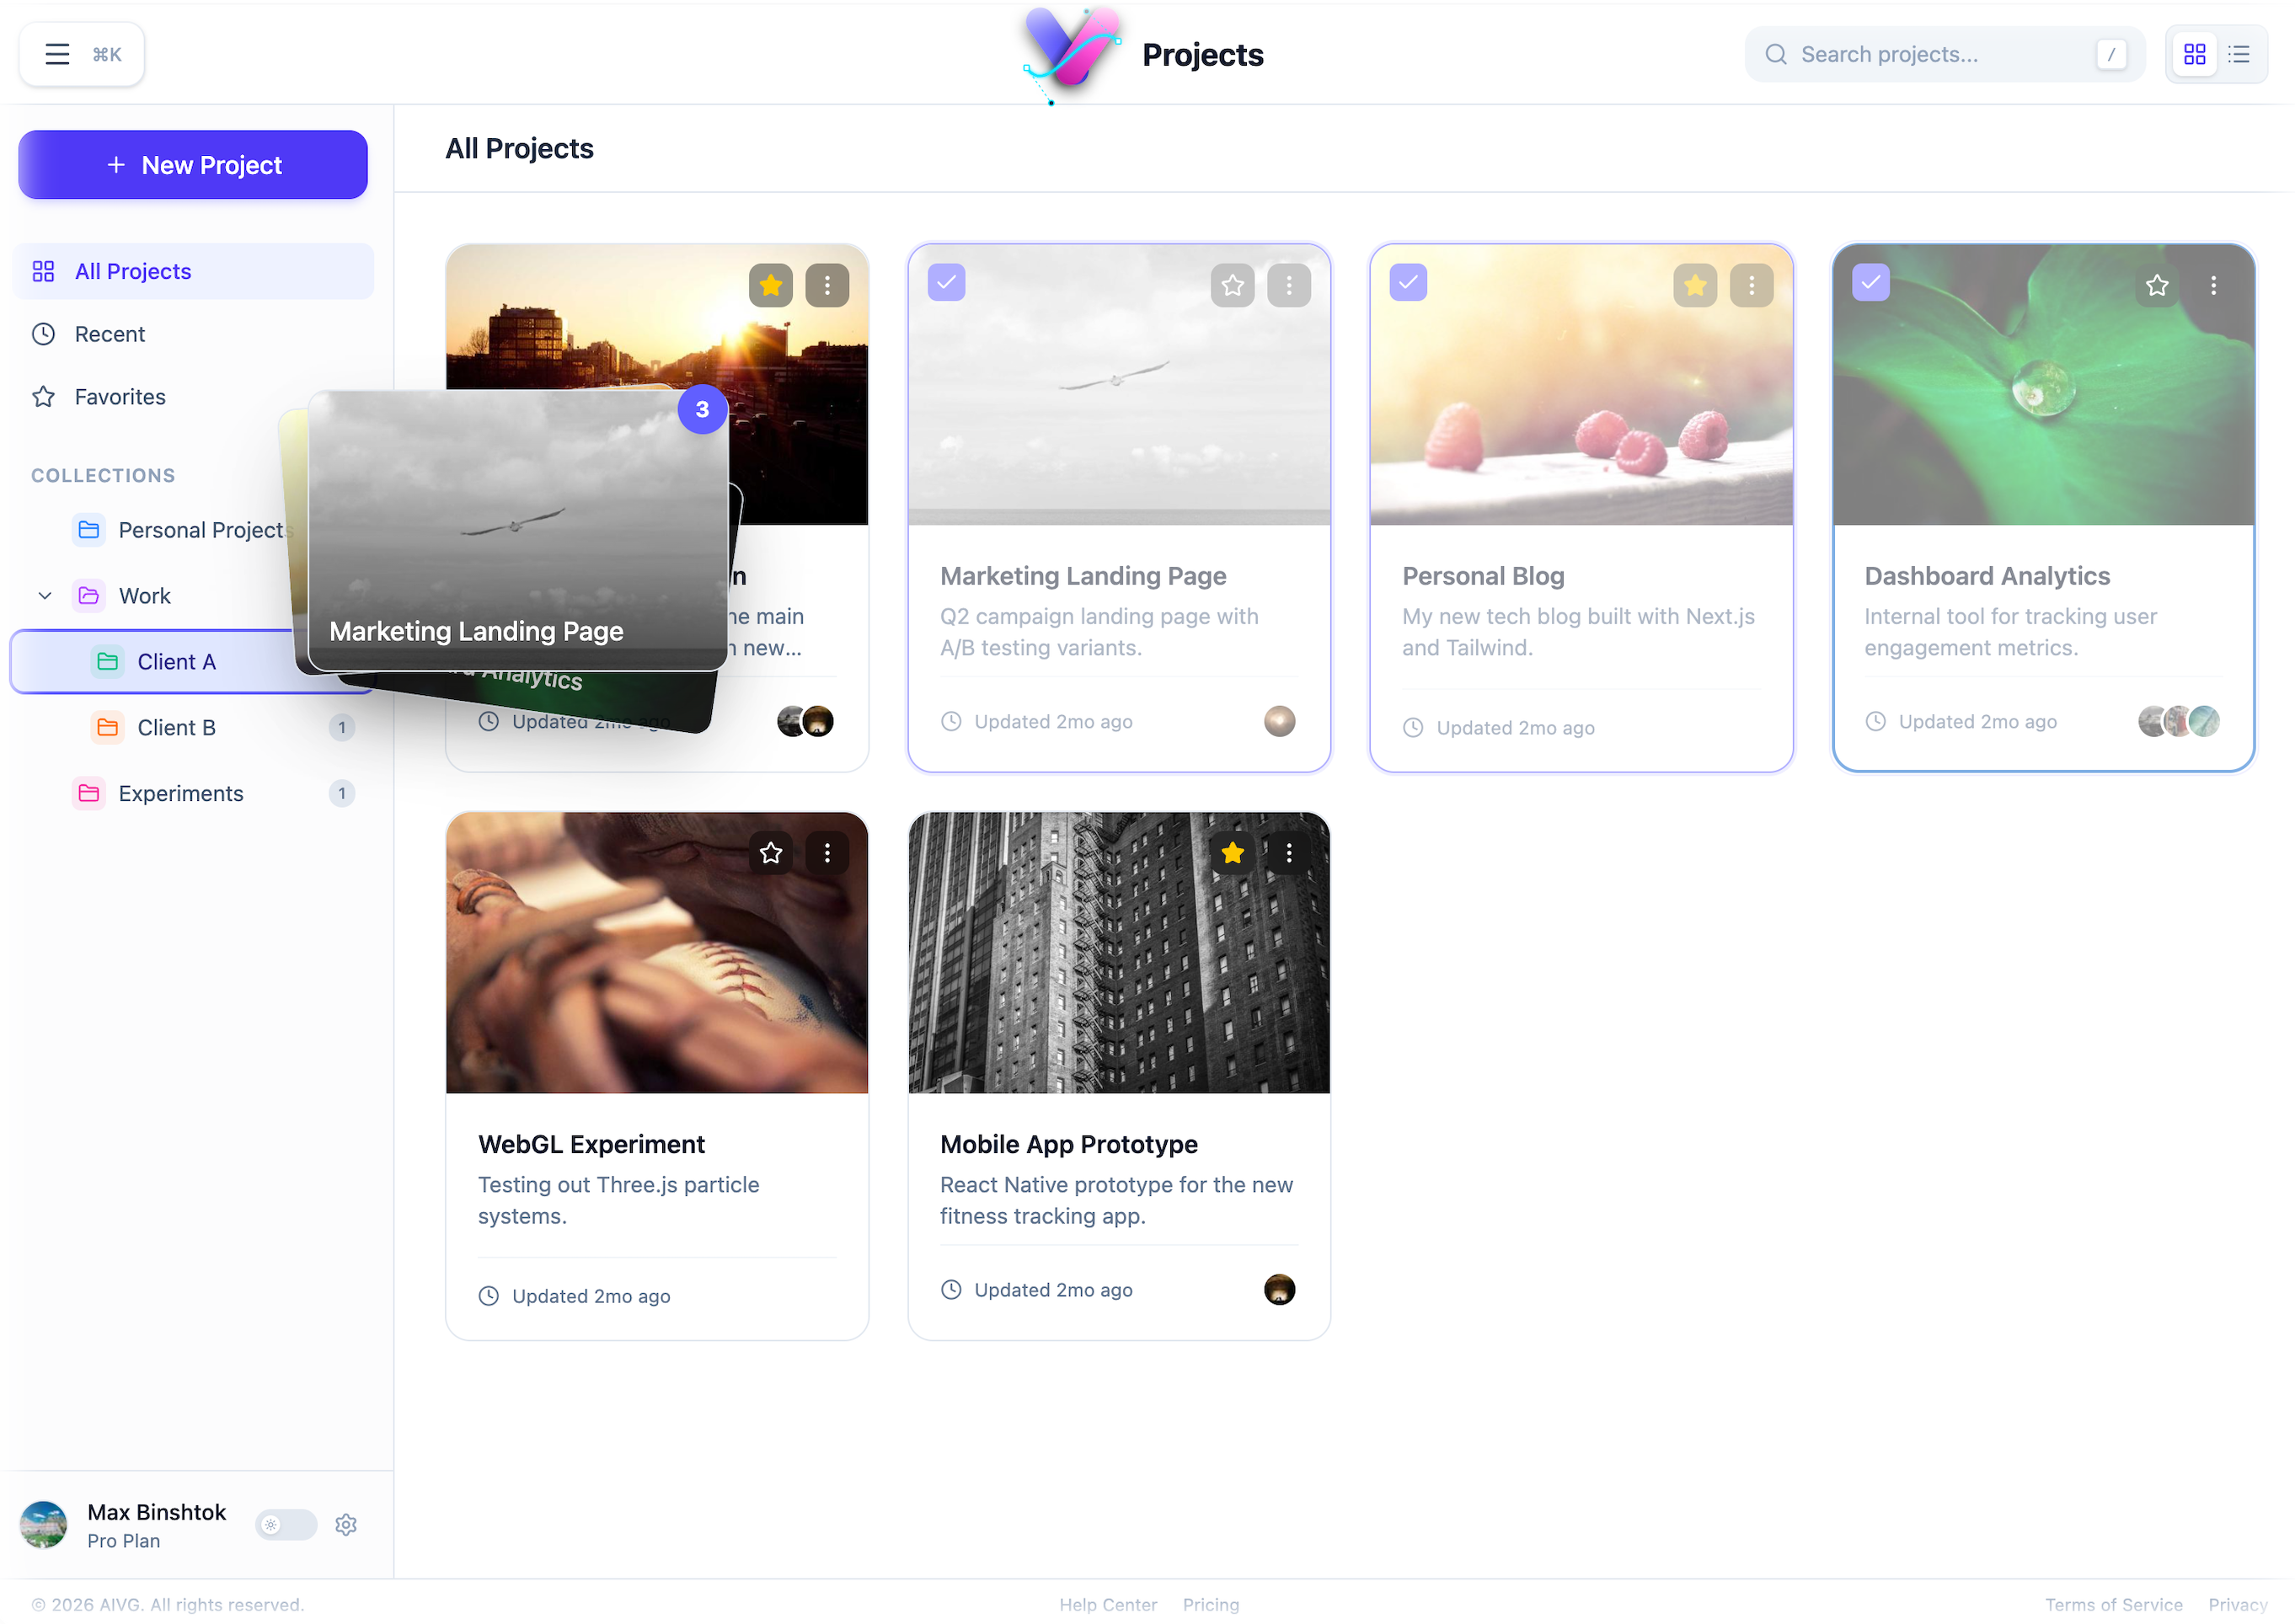This screenshot has height=1624, width=2295.
Task: Unfavorite the Personal Blog card star
Action: (x=1694, y=285)
